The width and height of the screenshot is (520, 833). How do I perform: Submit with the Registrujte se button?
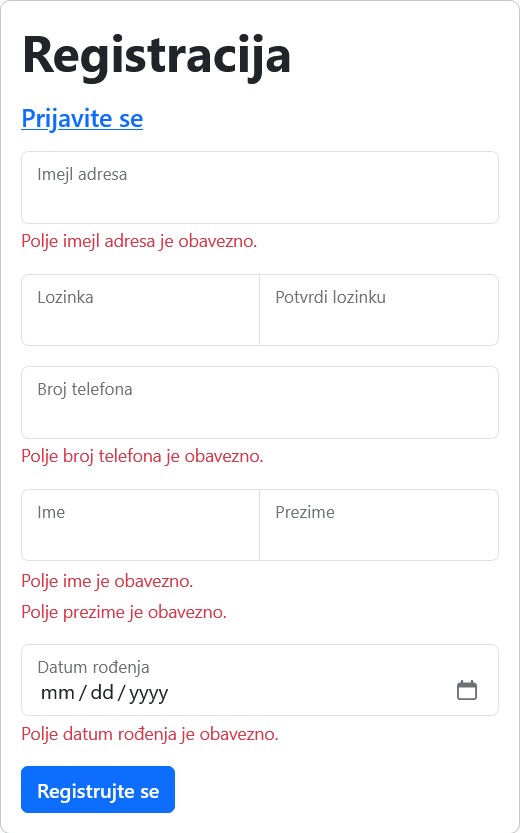click(x=98, y=789)
